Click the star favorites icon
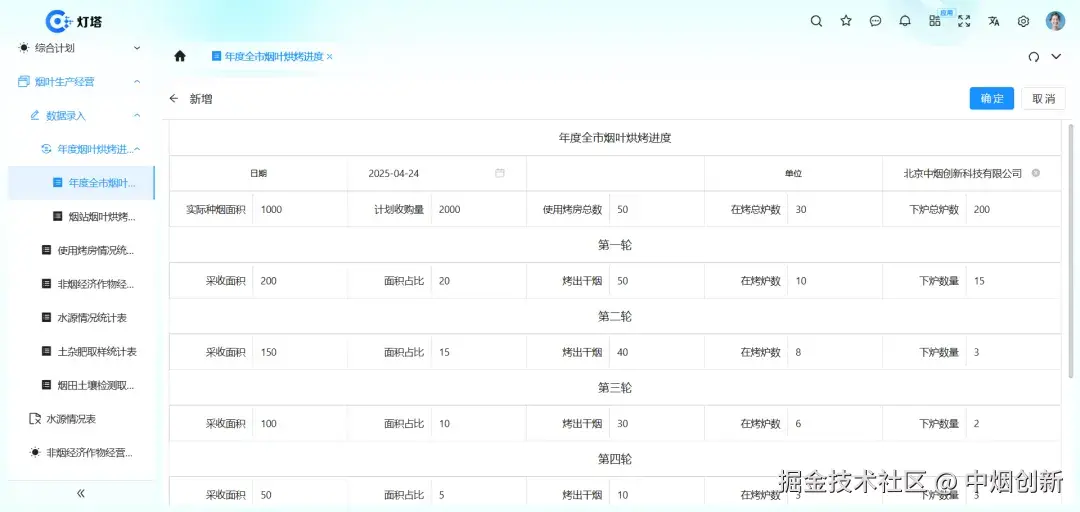The width and height of the screenshot is (1080, 512). point(846,21)
